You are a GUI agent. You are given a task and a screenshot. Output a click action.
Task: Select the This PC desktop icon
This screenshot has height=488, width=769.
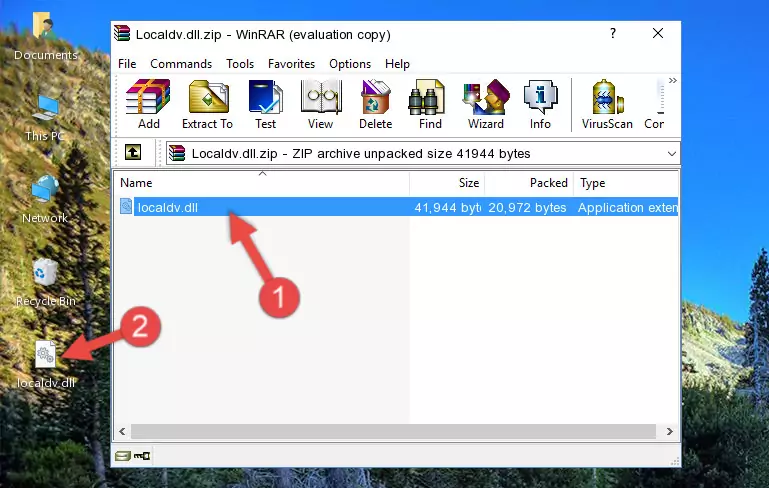[45, 118]
